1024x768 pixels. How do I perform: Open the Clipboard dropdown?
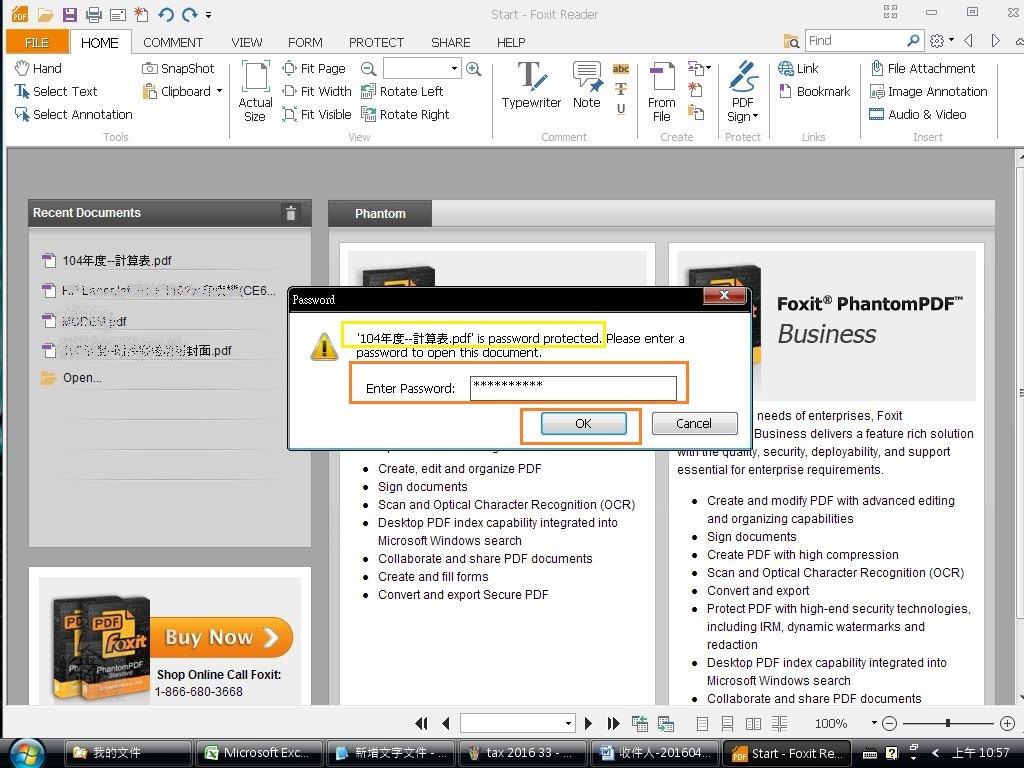coord(219,91)
